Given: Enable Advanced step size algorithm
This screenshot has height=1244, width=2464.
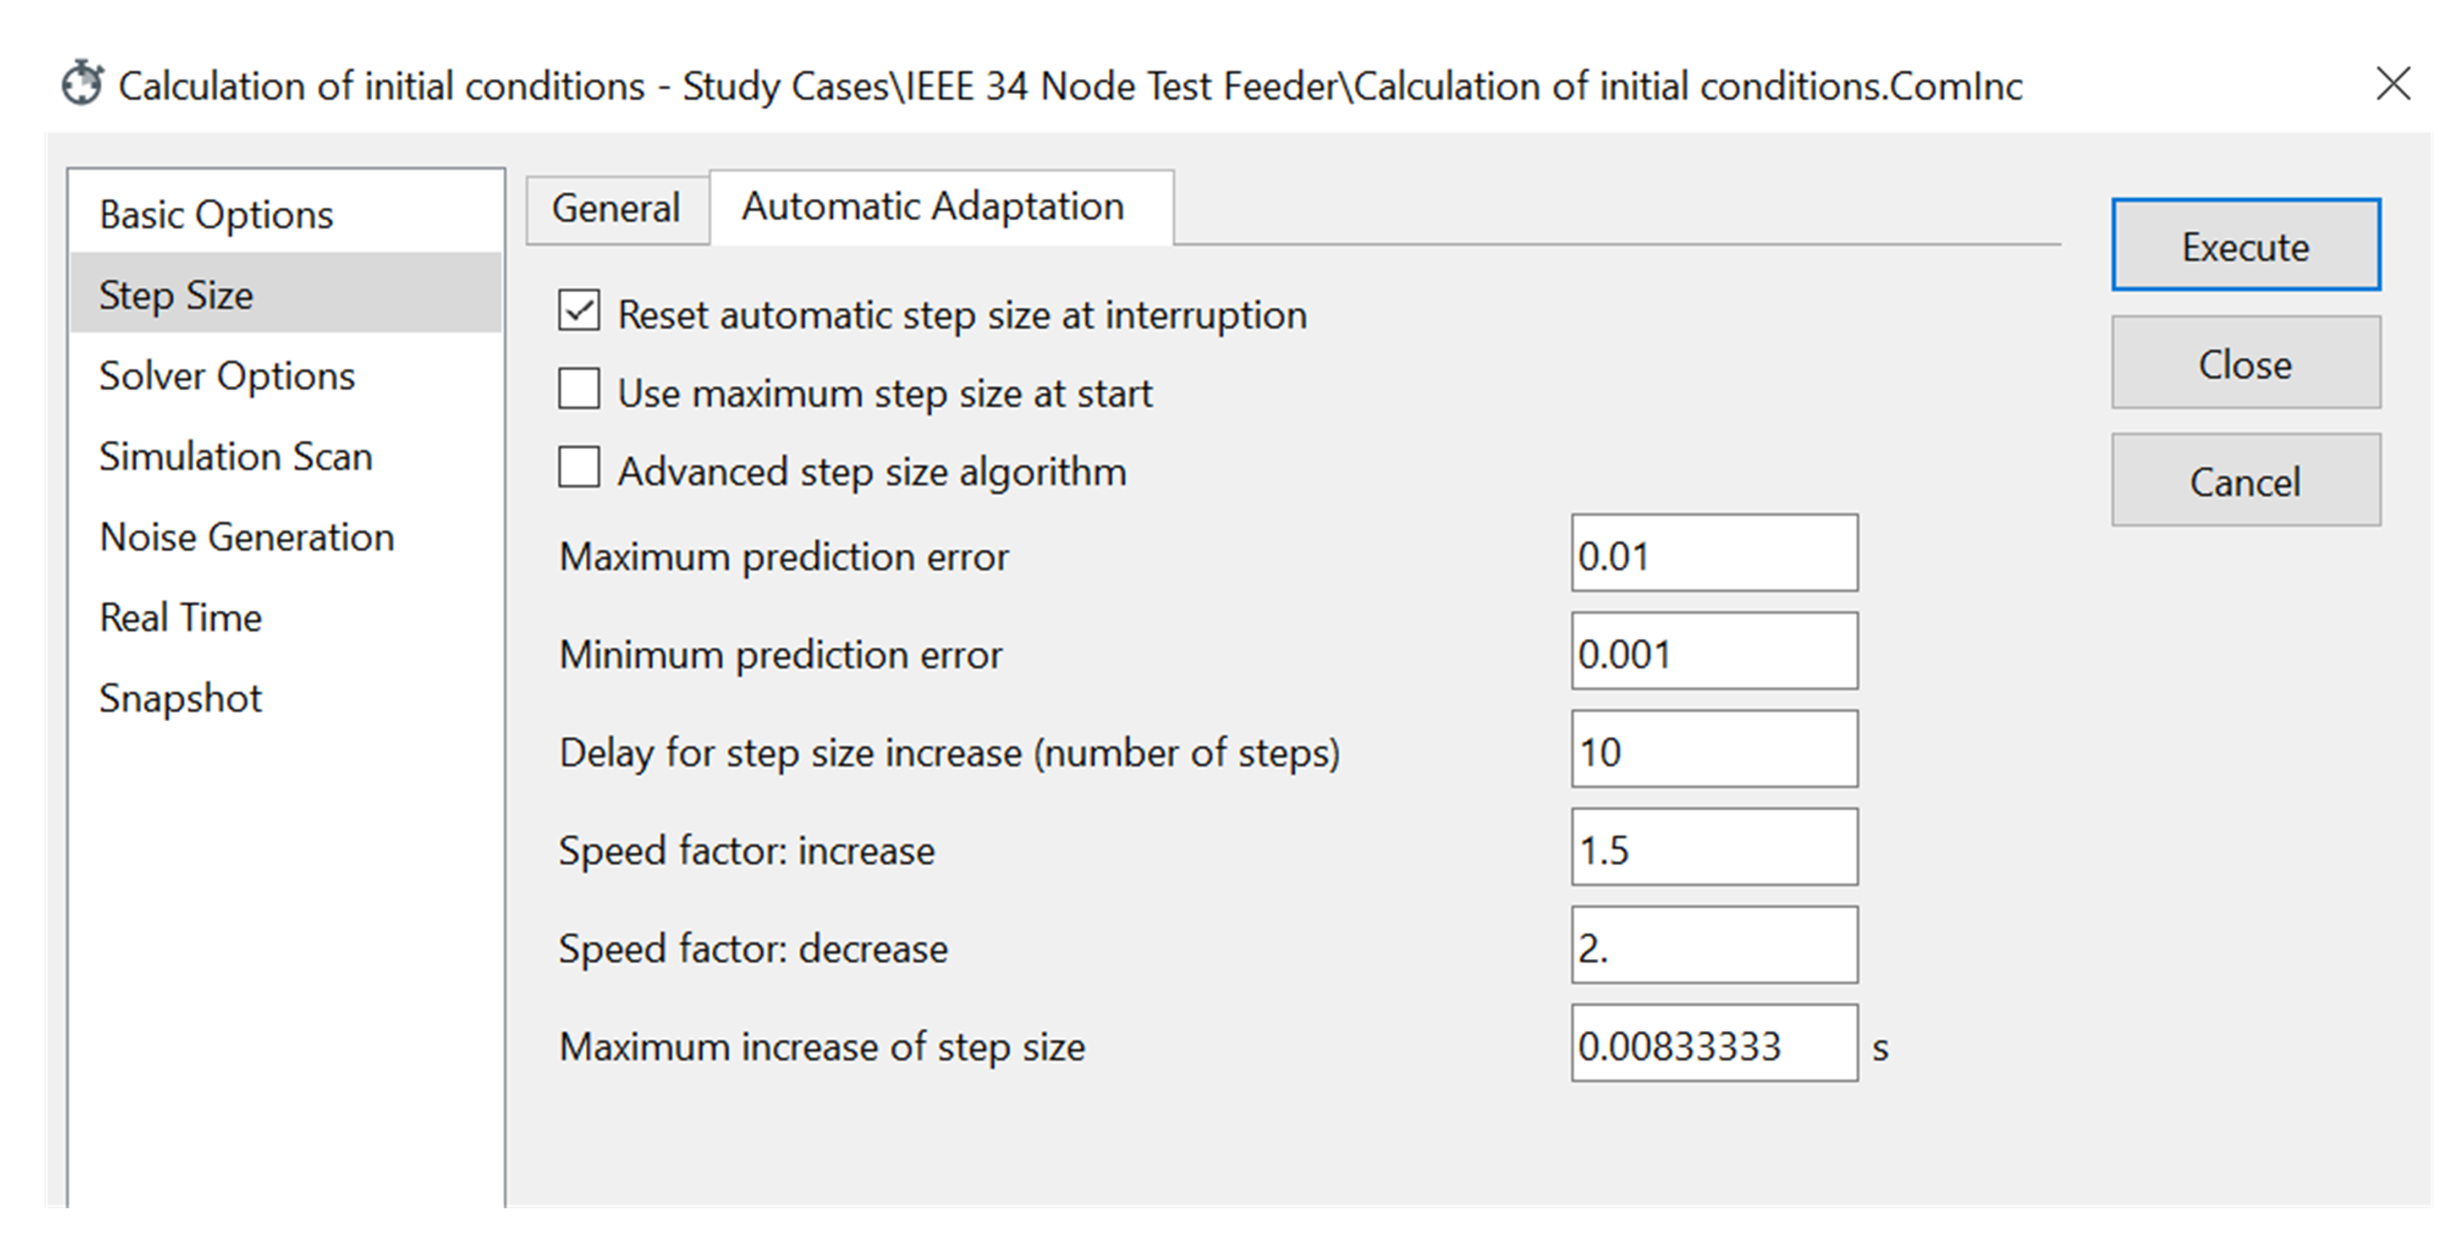Looking at the screenshot, I should (579, 468).
